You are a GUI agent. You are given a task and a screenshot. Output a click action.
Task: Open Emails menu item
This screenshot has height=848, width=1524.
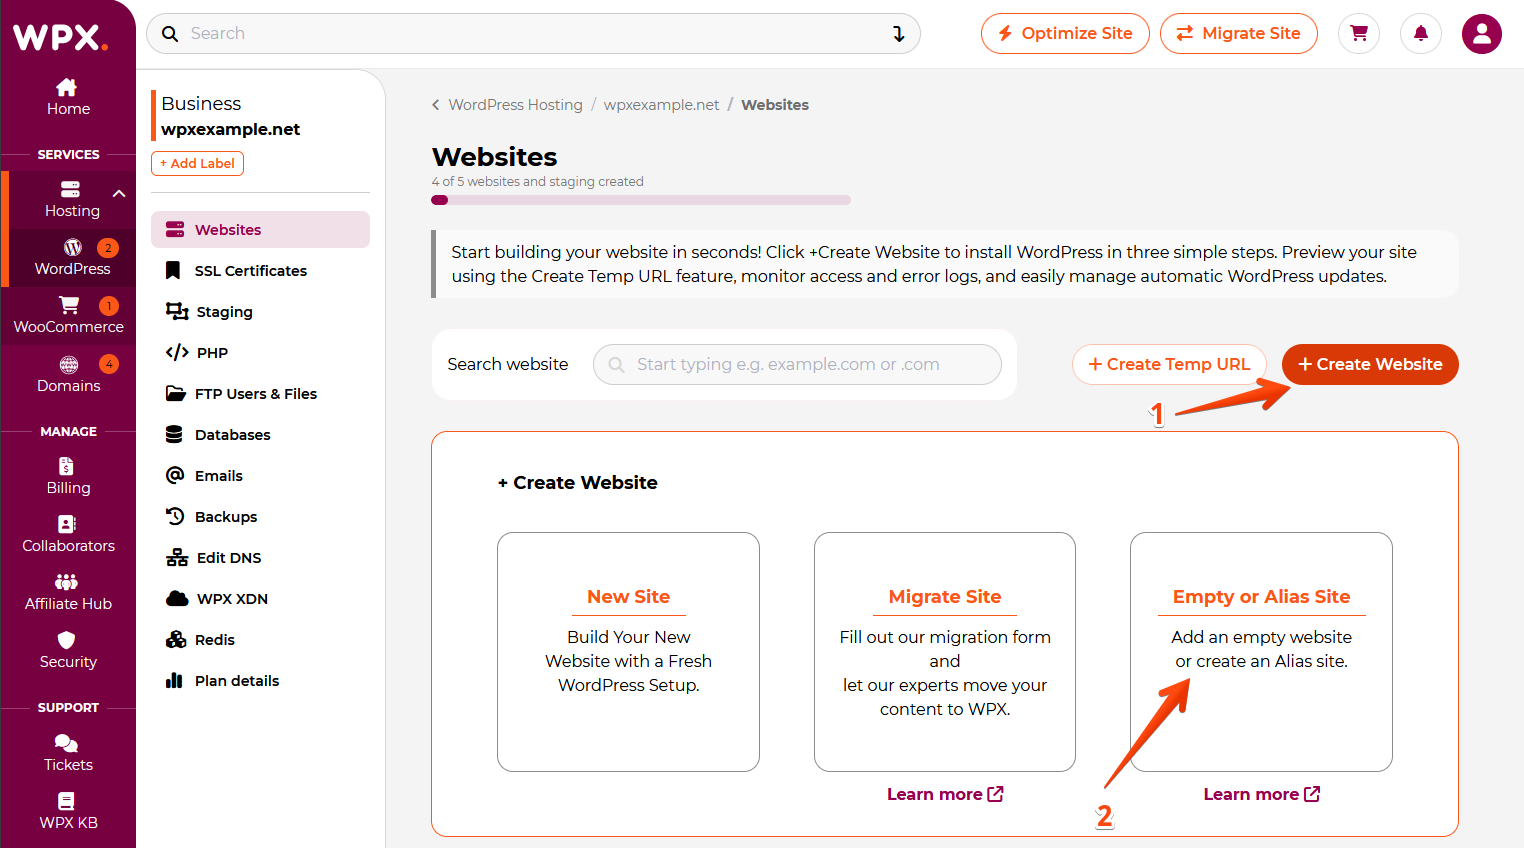point(260,475)
